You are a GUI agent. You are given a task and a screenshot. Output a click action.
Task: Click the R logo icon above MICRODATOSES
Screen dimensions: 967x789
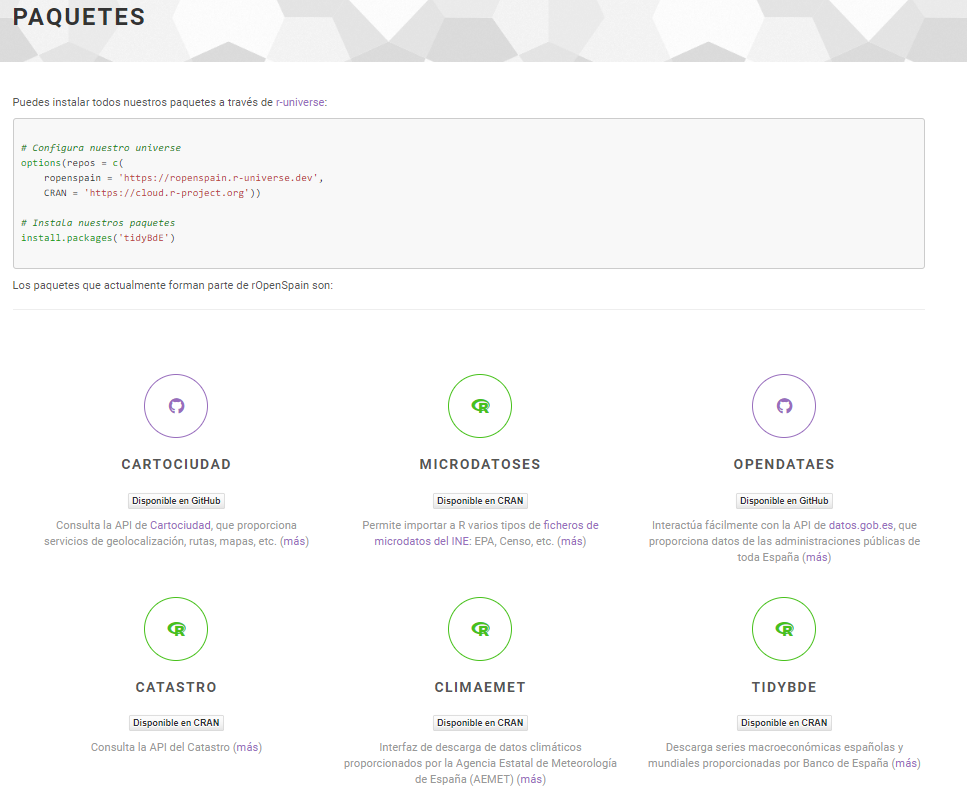[480, 406]
